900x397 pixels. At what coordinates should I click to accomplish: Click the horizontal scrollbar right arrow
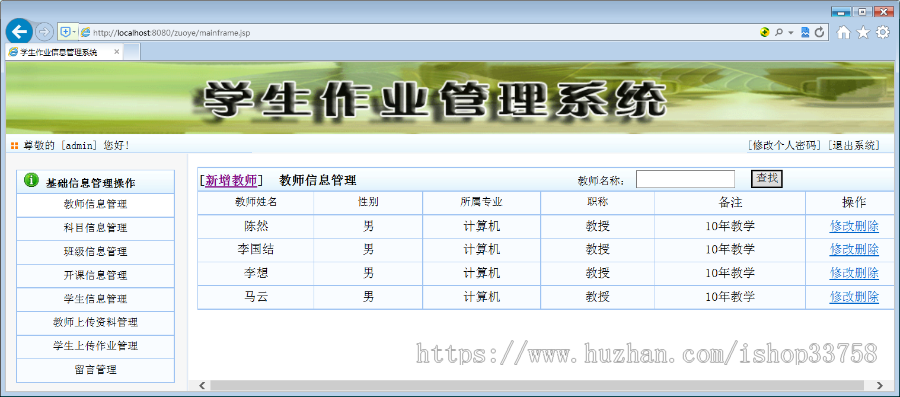click(880, 386)
